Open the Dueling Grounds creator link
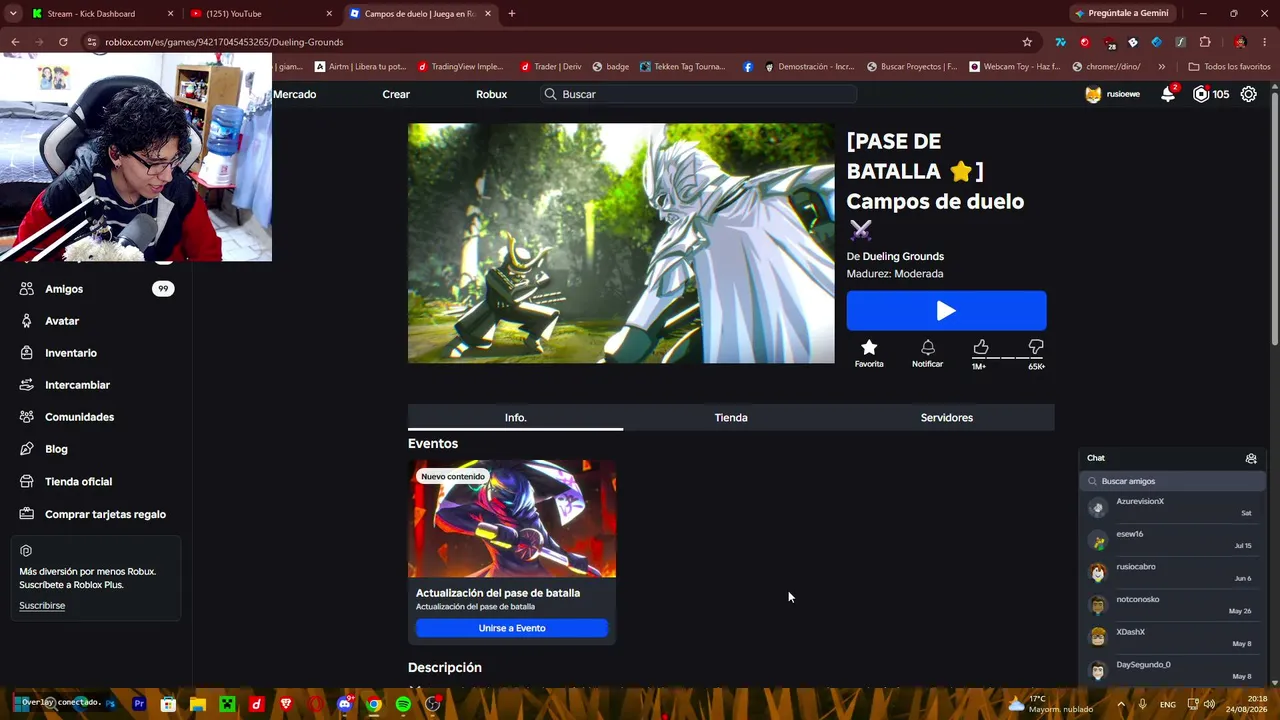Viewport: 1280px width, 720px height. pos(903,256)
